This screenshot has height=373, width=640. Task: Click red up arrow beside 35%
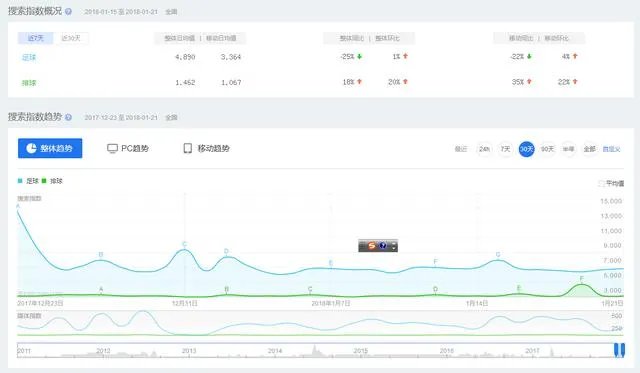(529, 82)
